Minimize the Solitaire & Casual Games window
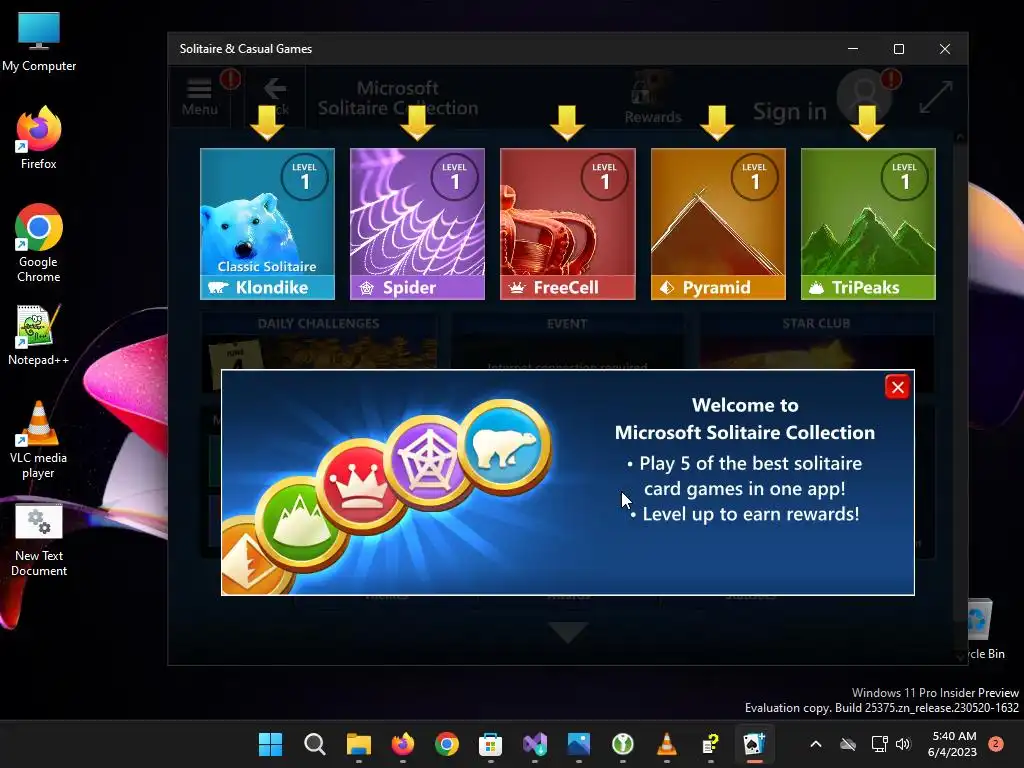Screen dimensions: 1024x768 pos(853,49)
